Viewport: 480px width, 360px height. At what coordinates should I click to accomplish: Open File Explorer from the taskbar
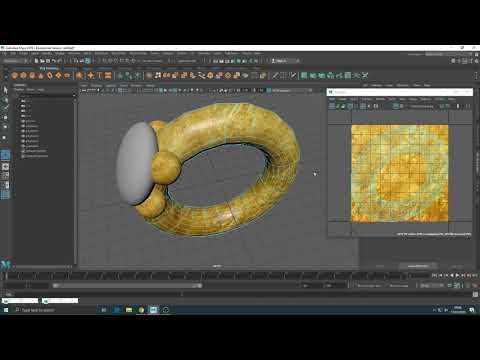click(x=129, y=310)
